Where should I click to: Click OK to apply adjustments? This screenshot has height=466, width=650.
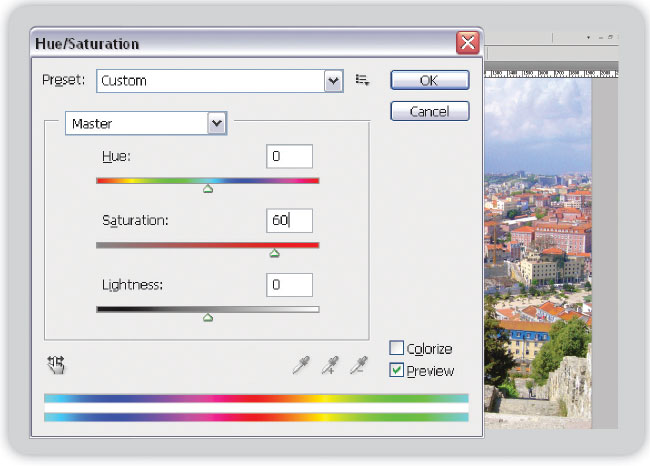[429, 80]
